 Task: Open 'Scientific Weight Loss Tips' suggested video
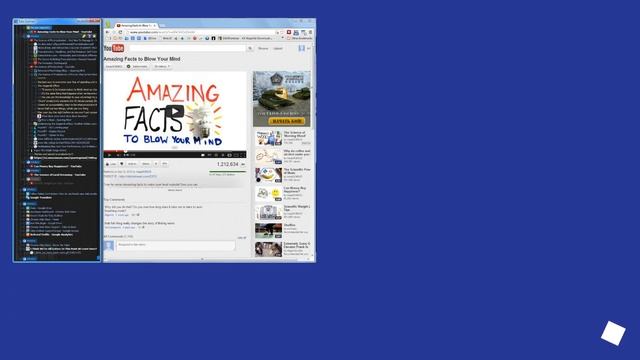283,212
